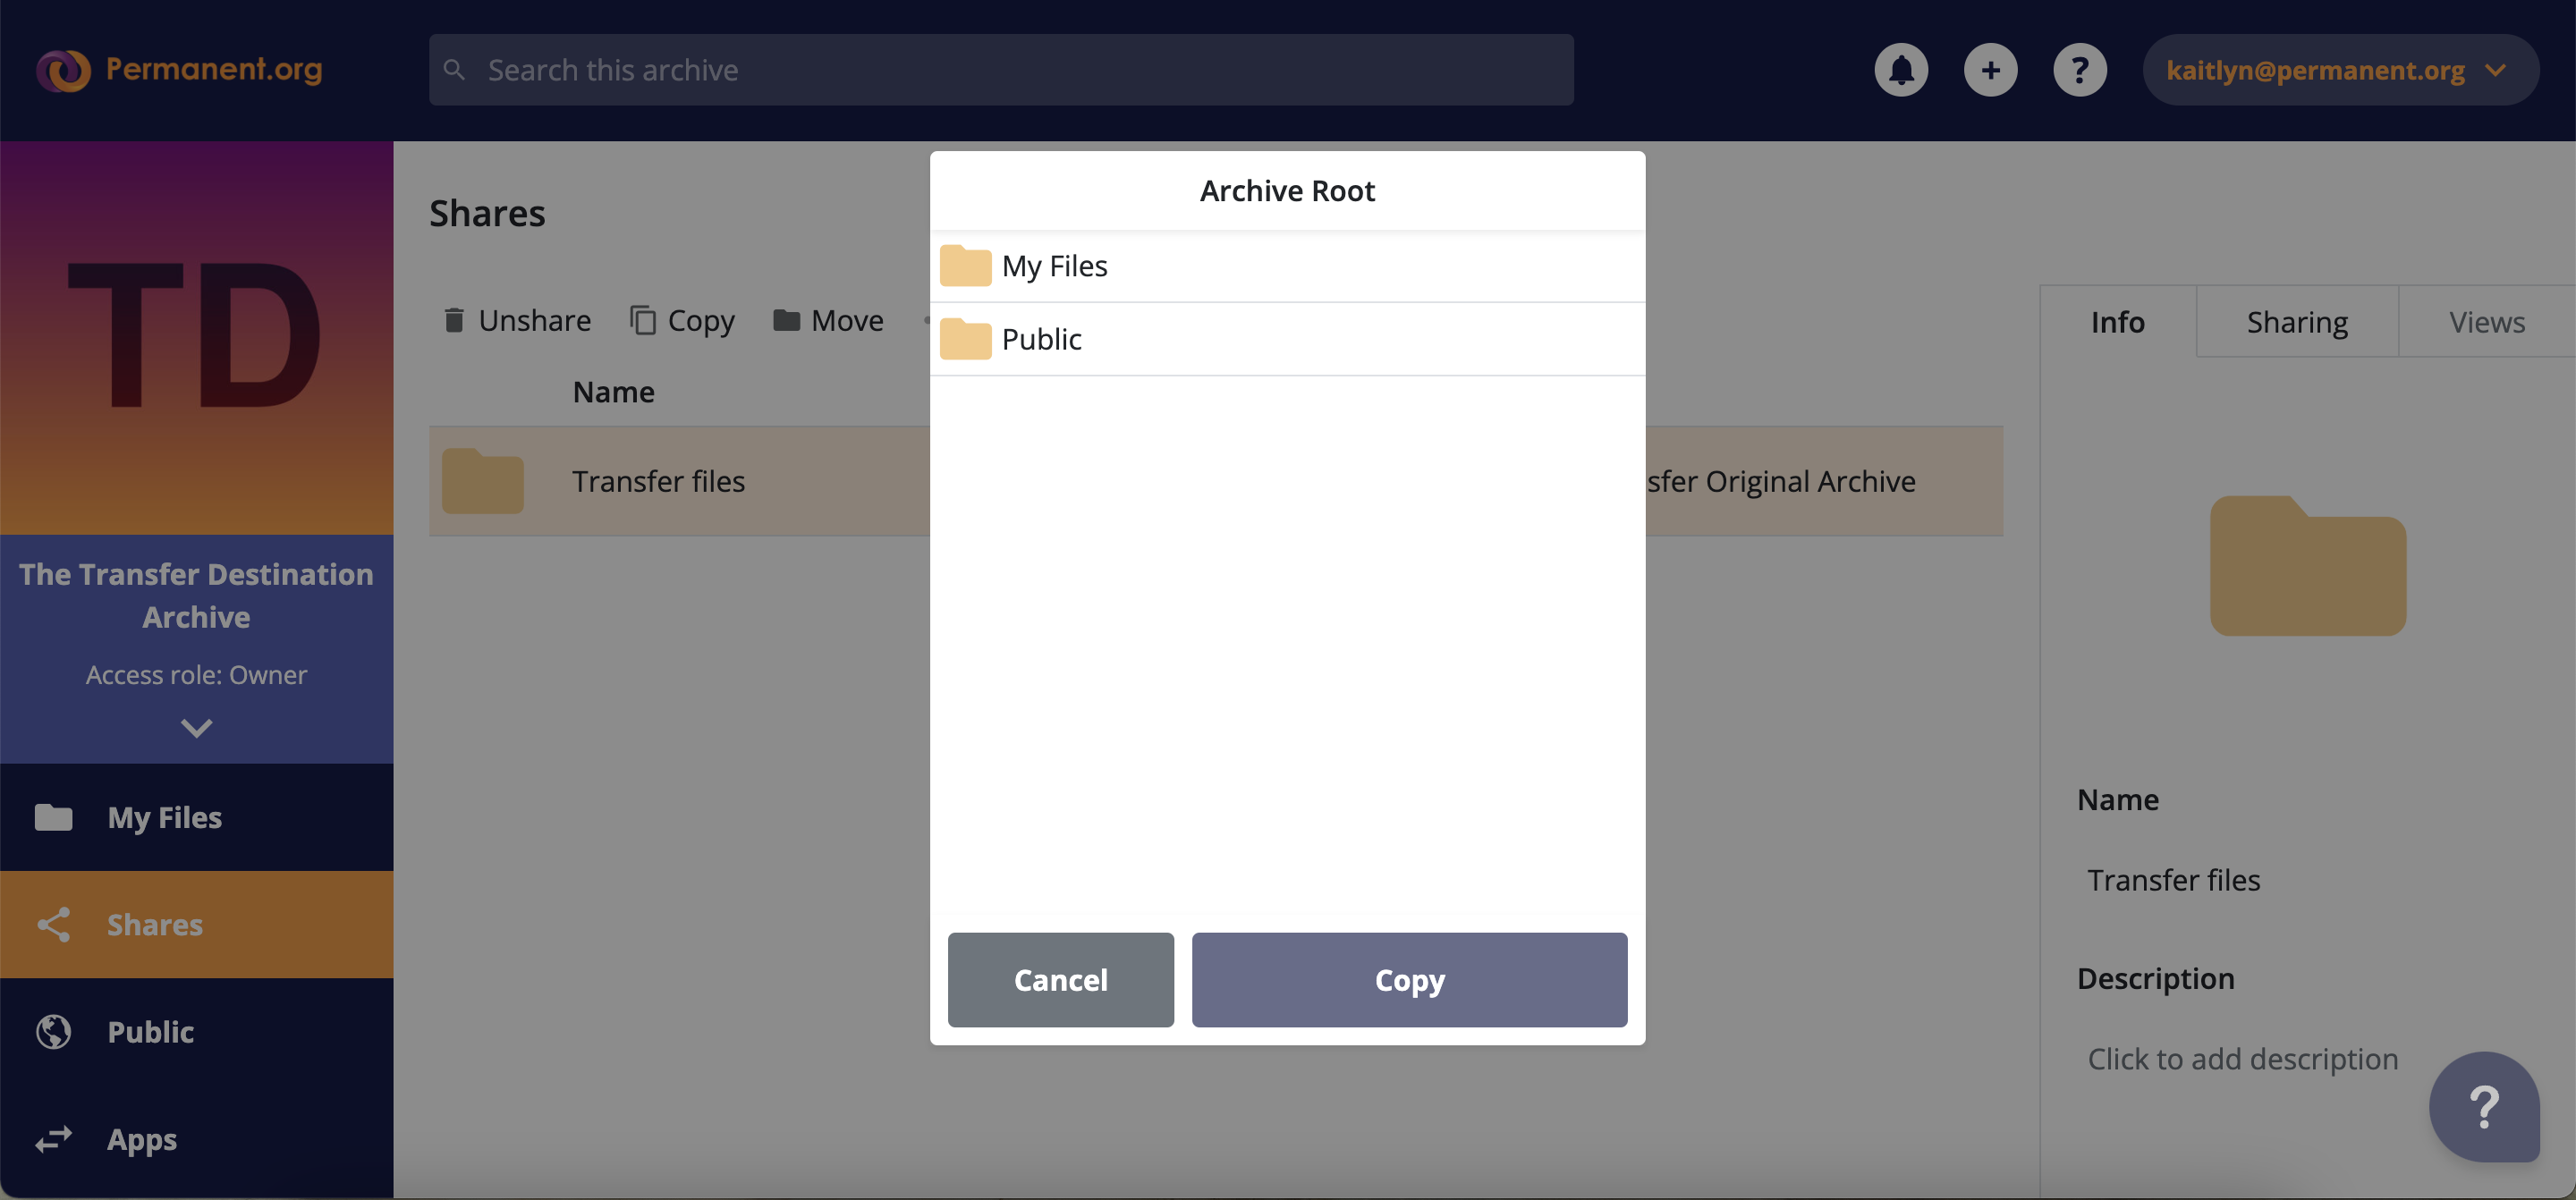Switch to the Views tab
This screenshot has height=1200, width=2576.
[2486, 322]
